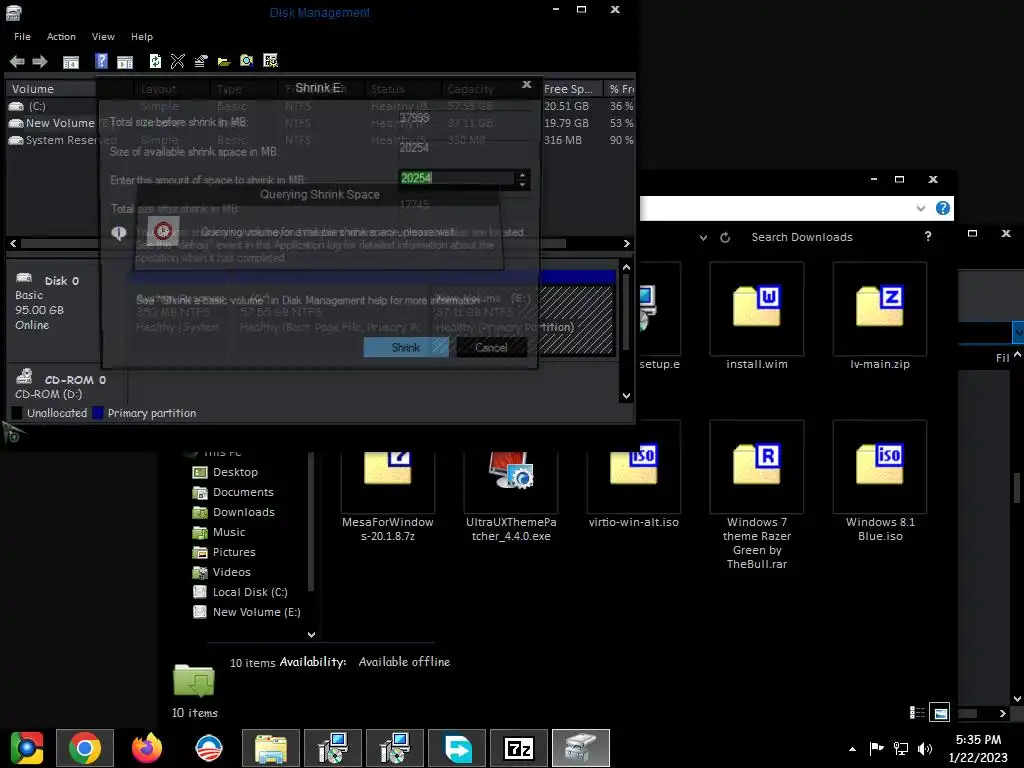Click the Action Center flag icon in tray
Viewport: 1024px width, 768px height.
click(876, 748)
